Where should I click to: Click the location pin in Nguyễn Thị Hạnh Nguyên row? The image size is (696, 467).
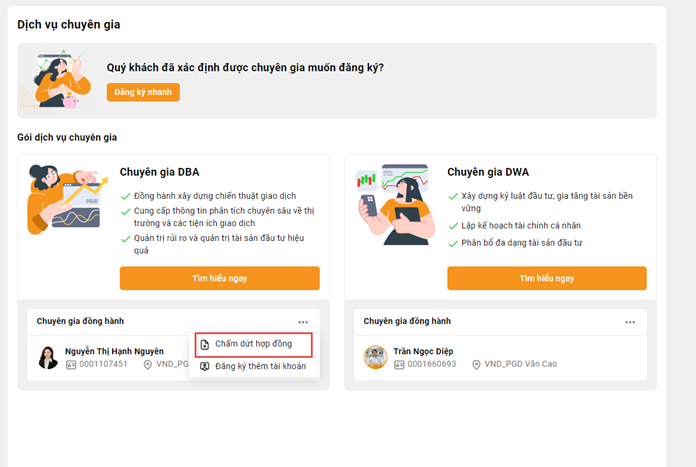tap(148, 364)
